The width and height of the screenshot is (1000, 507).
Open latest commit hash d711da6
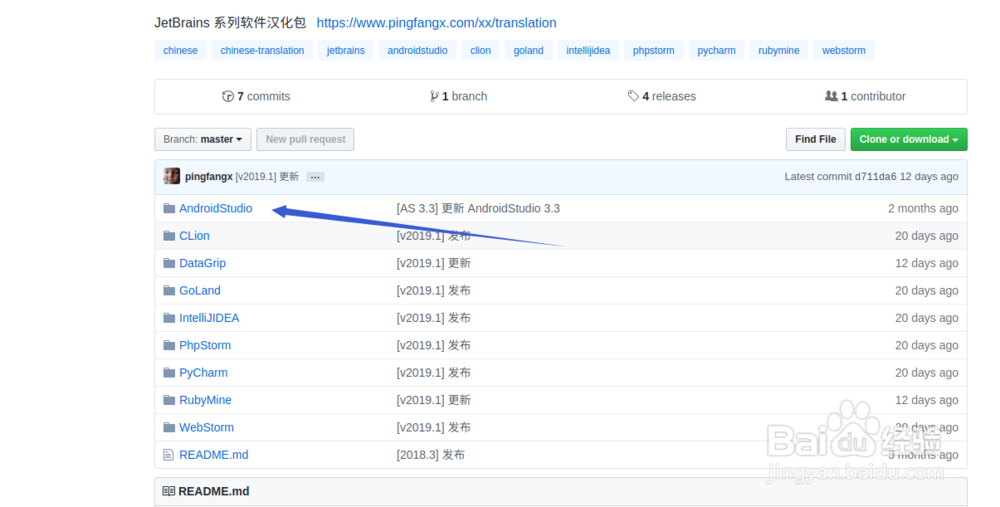[x=876, y=177]
